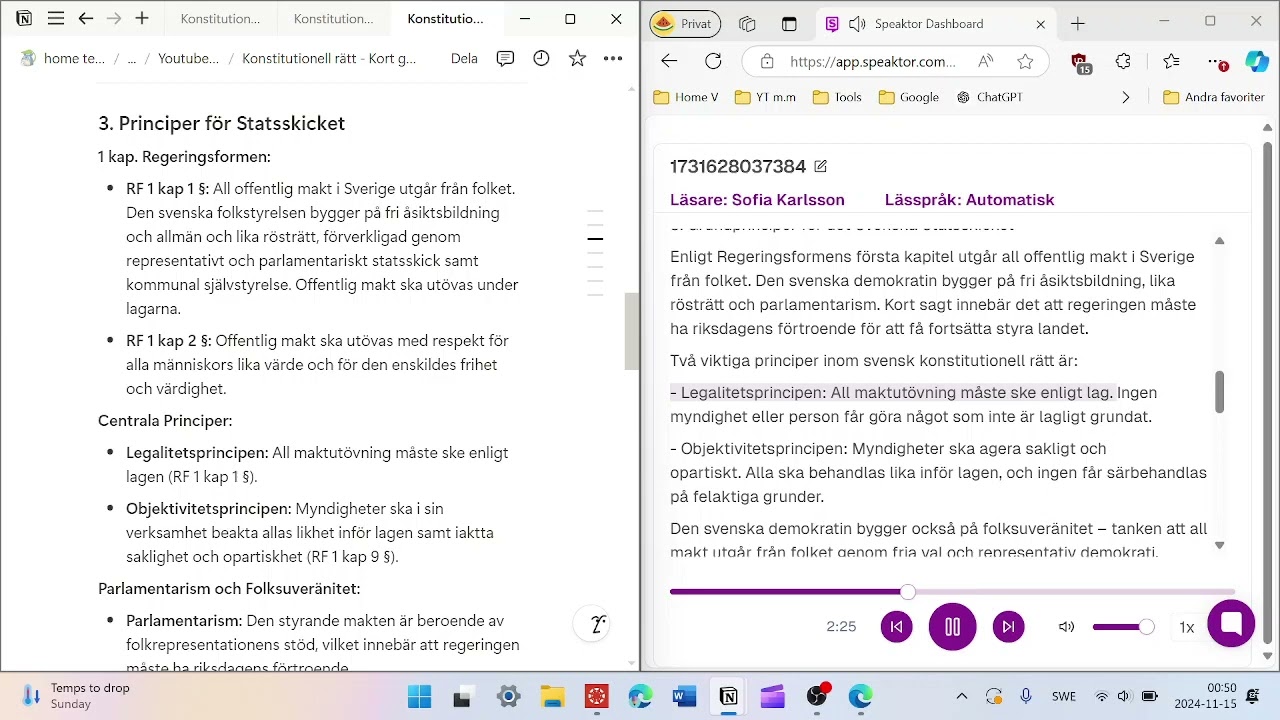Image resolution: width=1280 pixels, height=720 pixels.
Task: Click the 'Konstitutionell rätt - Kort g...' breadcrumb
Action: pyautogui.click(x=329, y=59)
